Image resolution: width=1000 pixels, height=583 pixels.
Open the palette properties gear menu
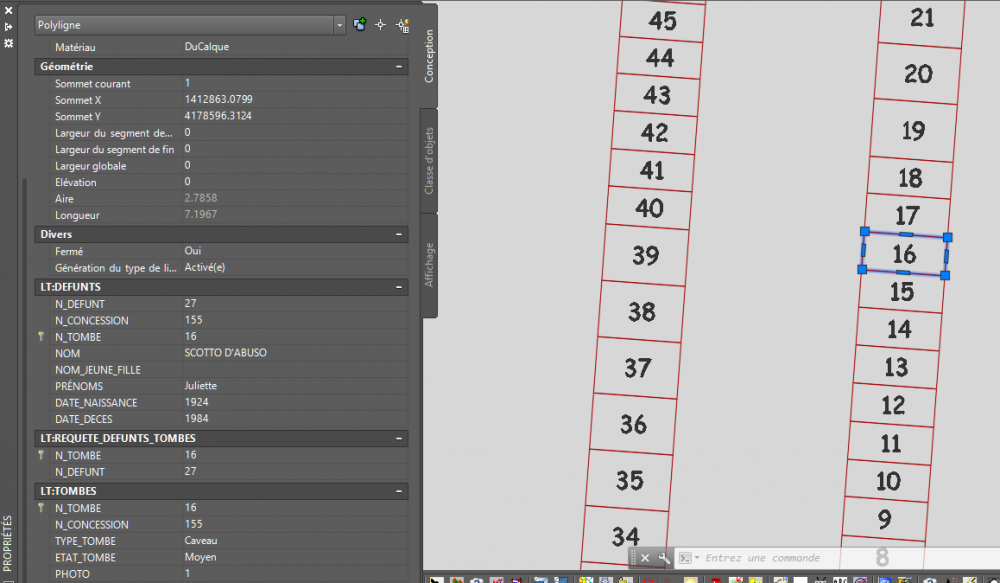coord(8,43)
